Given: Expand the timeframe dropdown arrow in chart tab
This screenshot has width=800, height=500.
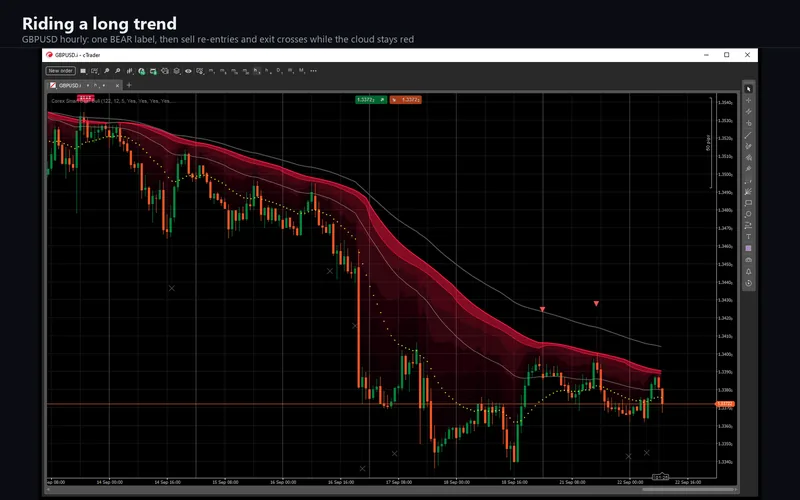Looking at the screenshot, I should point(104,85).
